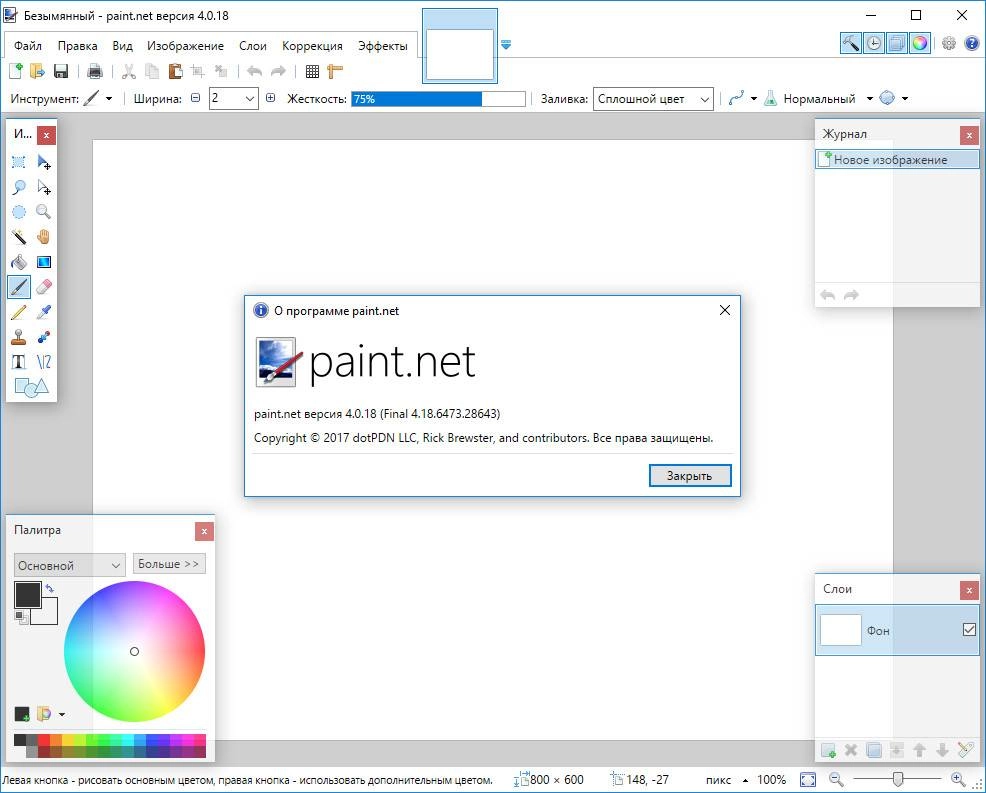Click the Save diskette toolbar icon
Screen dimensions: 986x793
coord(61,71)
